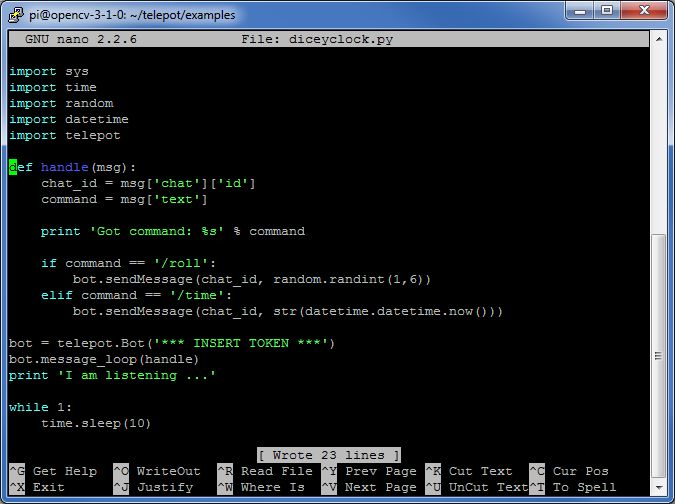This screenshot has height=504, width=675.
Task: Click the 'bot.message_loop(handle)' line
Action: [x=103, y=359]
